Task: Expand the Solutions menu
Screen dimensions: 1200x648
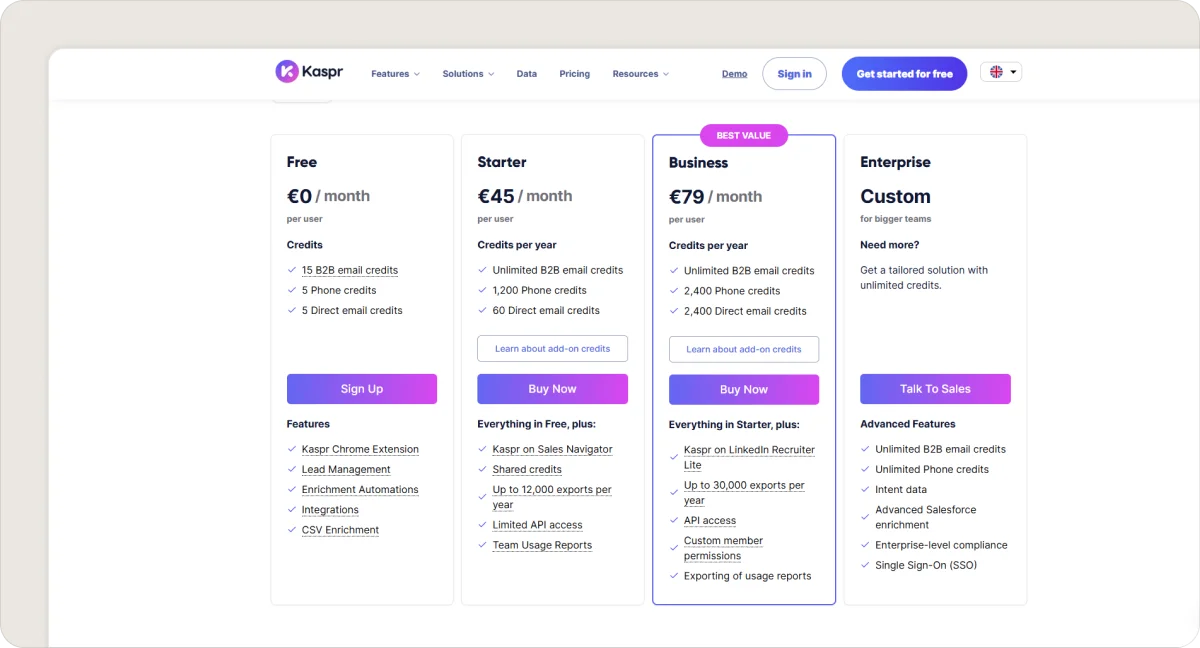Action: [468, 74]
